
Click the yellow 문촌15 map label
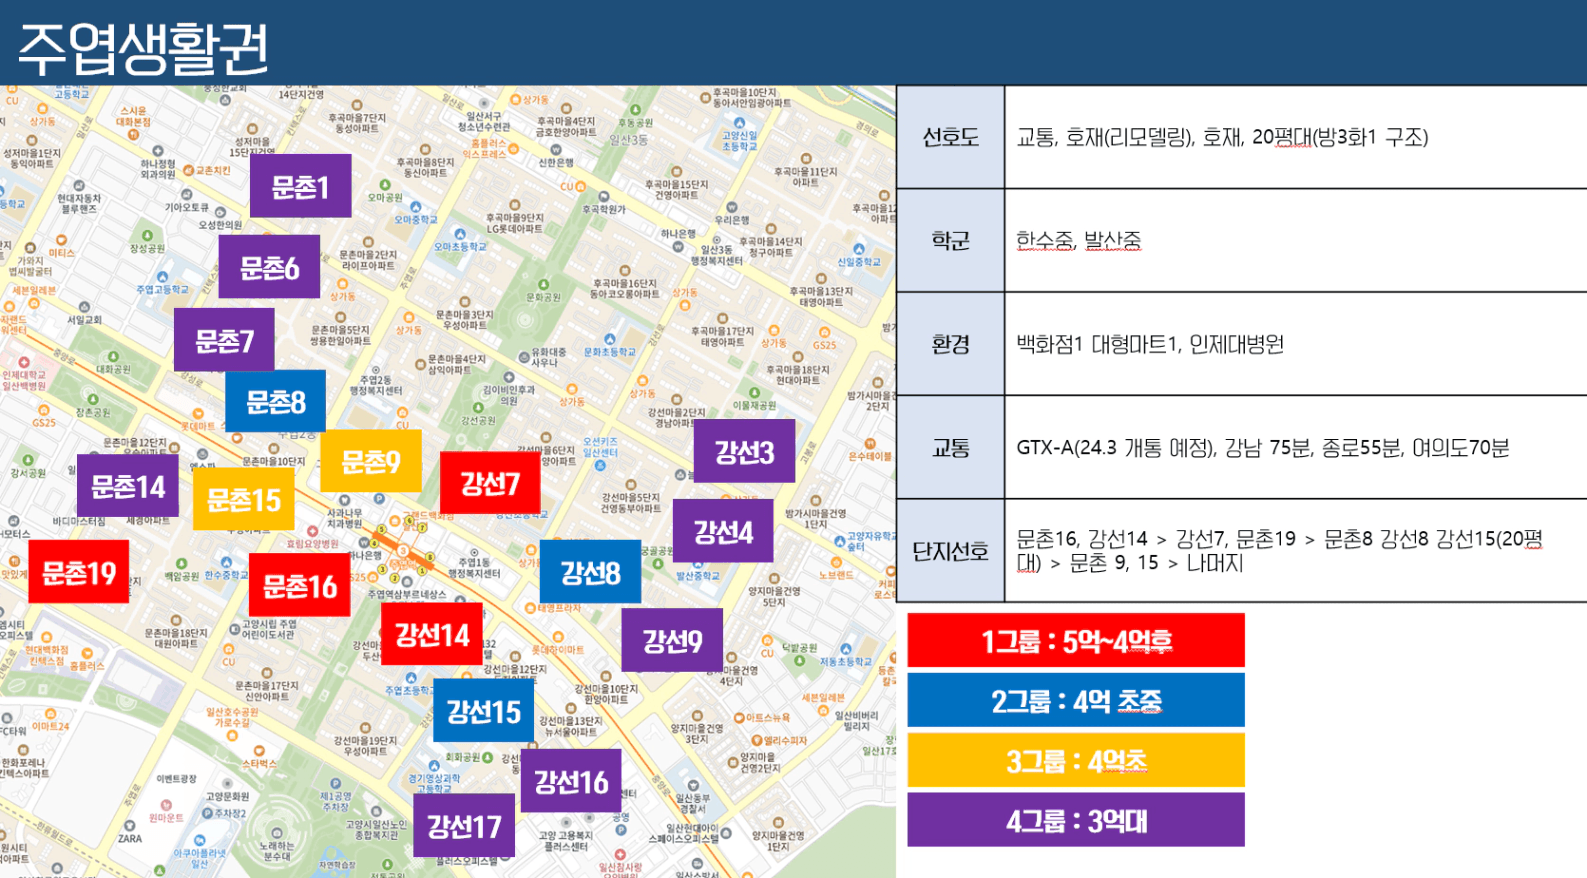[243, 499]
